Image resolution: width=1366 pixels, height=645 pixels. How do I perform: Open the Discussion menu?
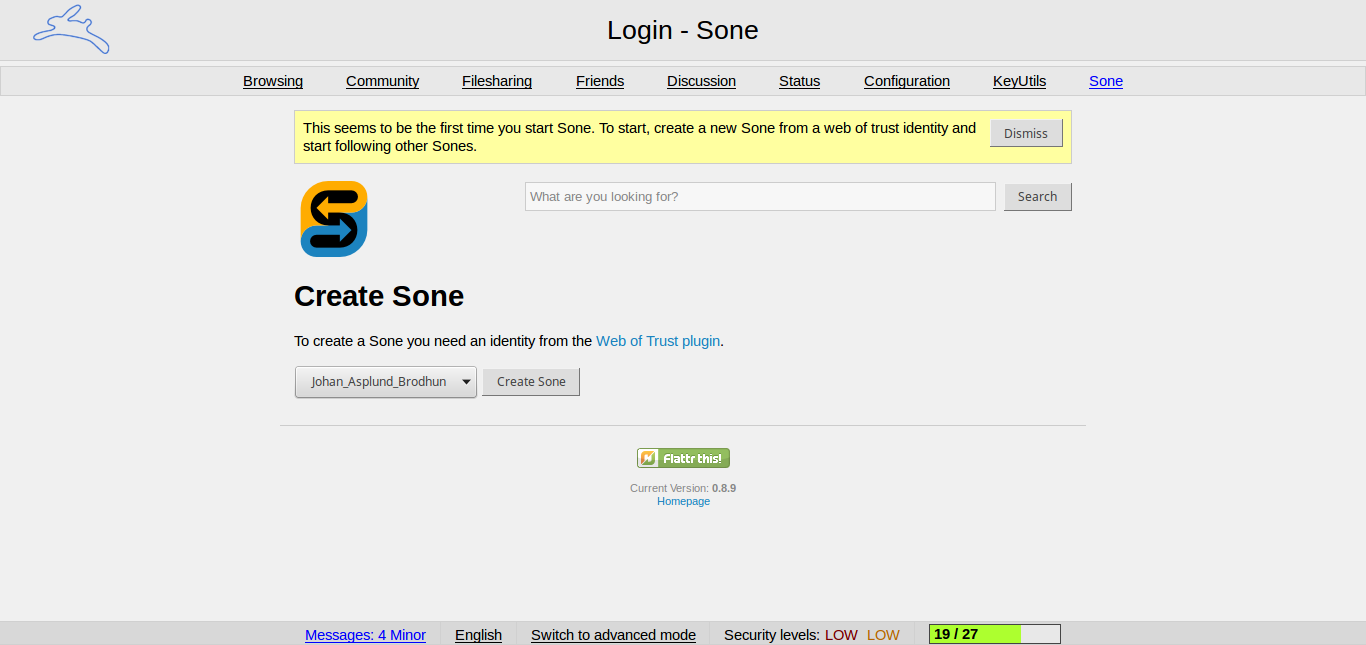pyautogui.click(x=701, y=81)
